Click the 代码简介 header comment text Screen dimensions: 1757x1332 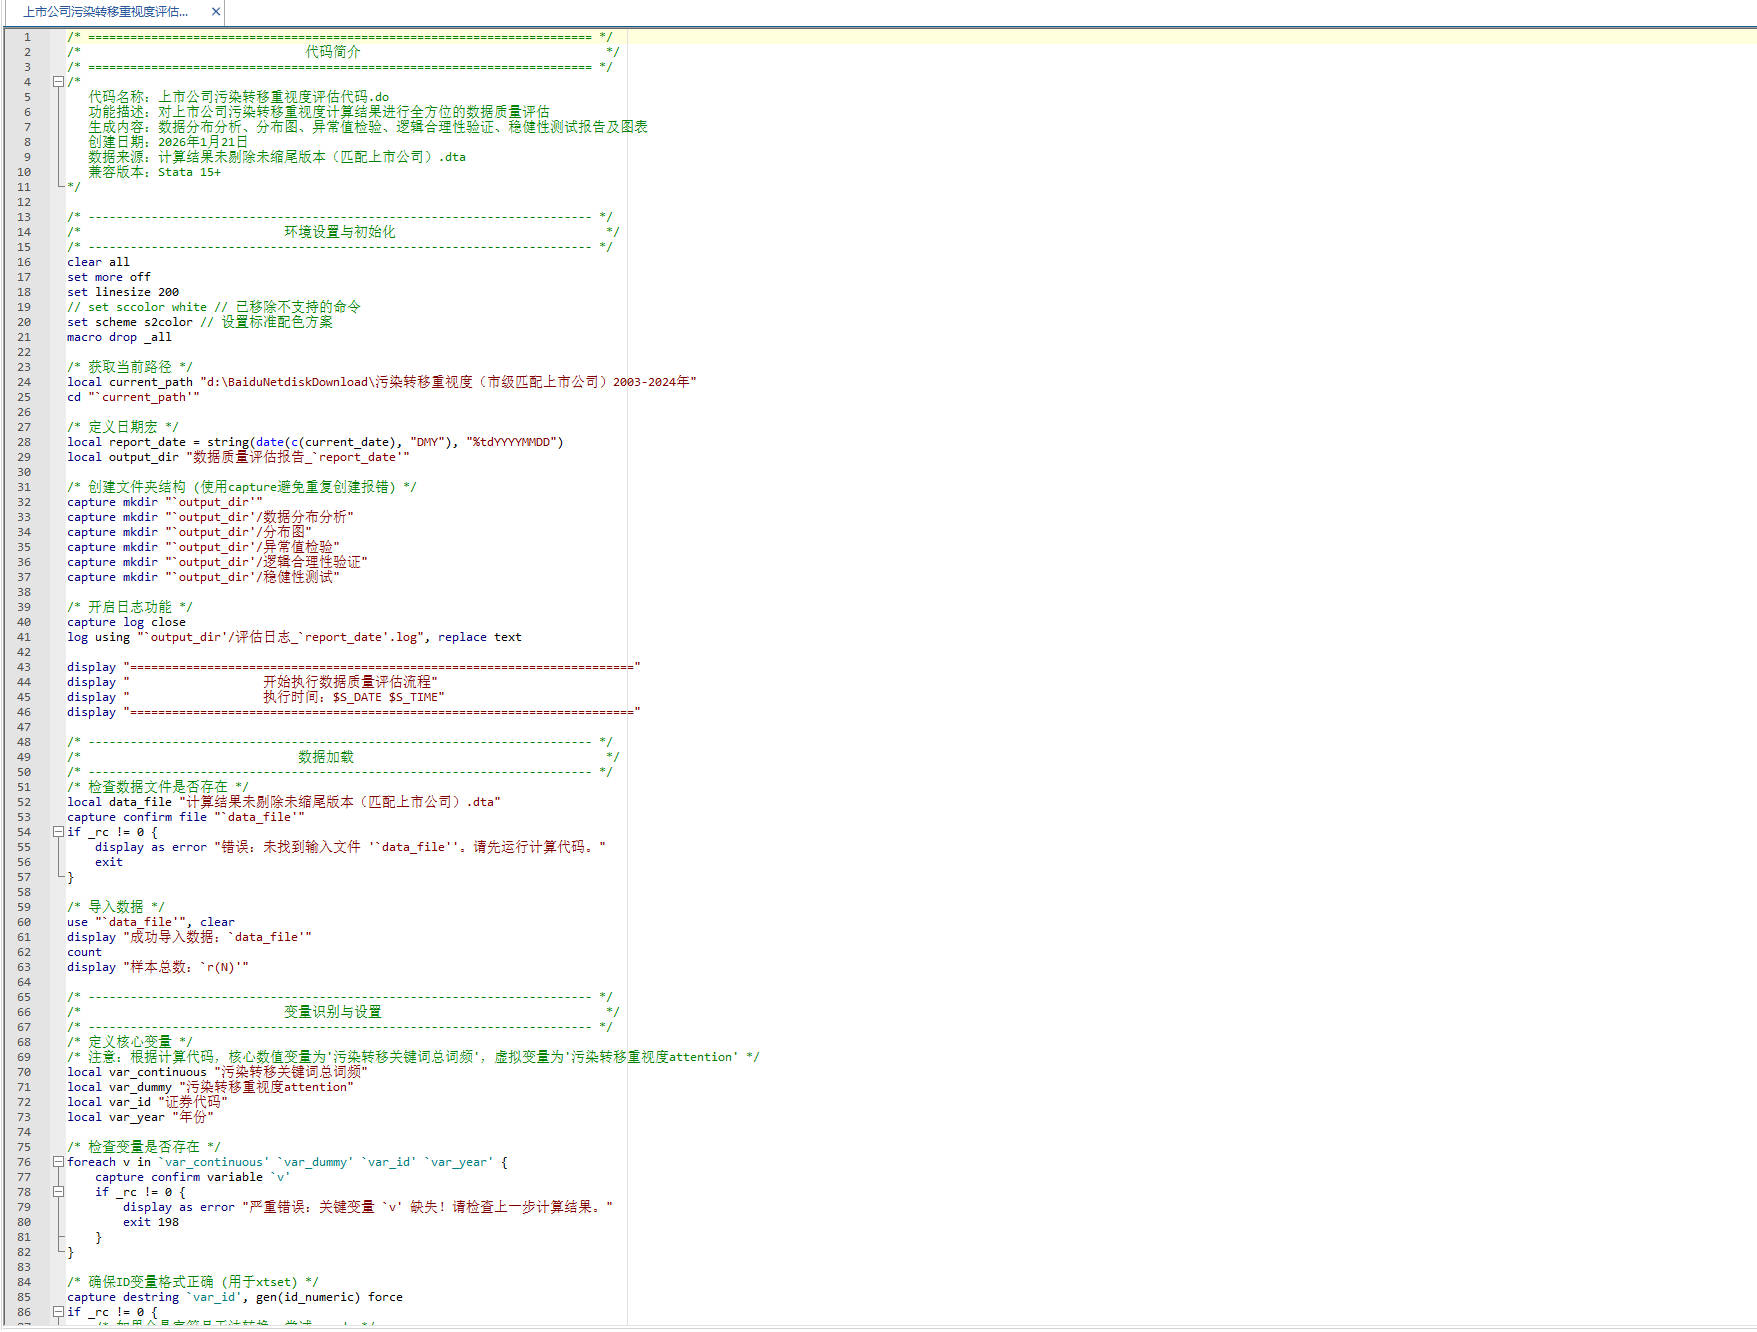pos(332,52)
